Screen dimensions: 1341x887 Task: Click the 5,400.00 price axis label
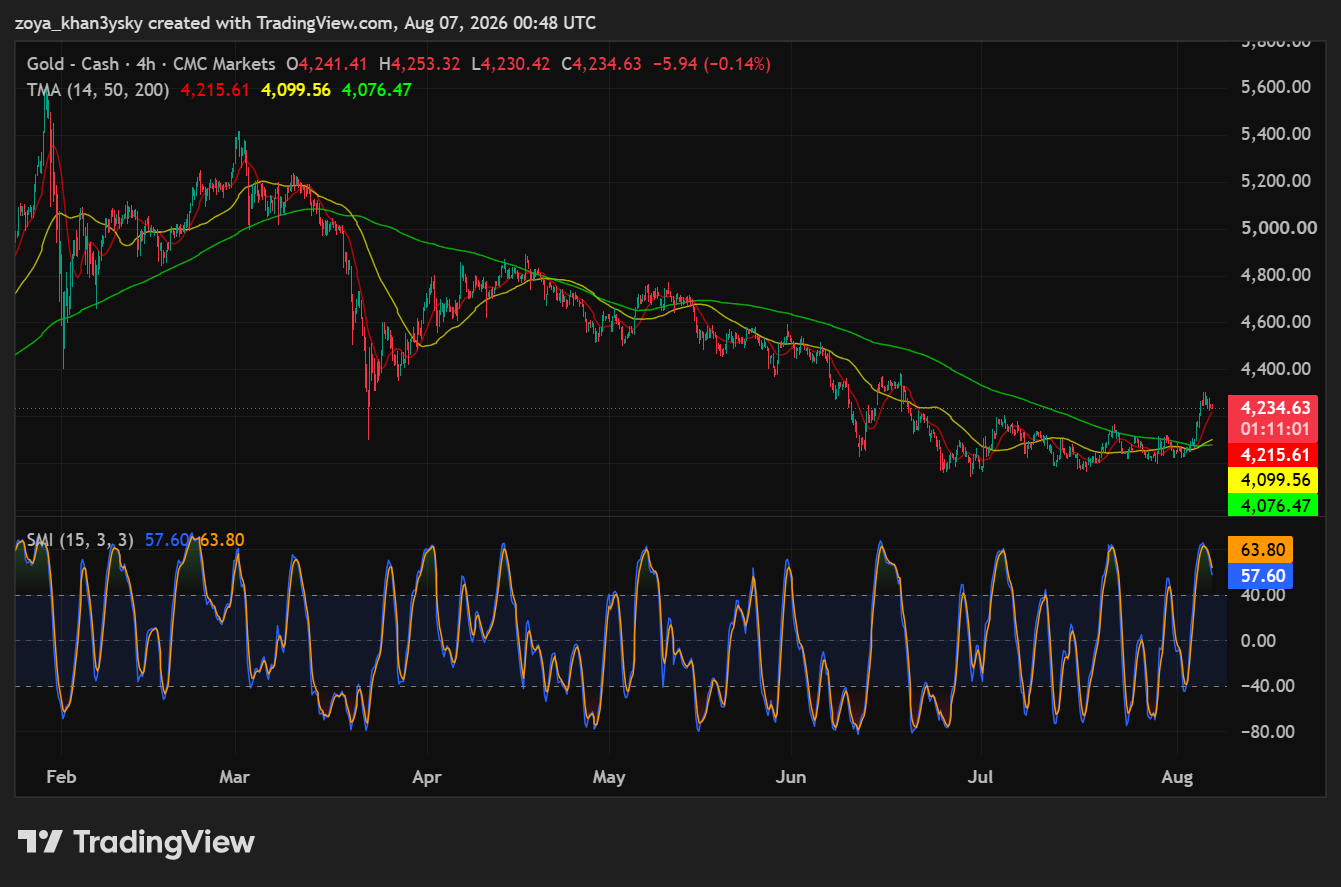[1275, 134]
